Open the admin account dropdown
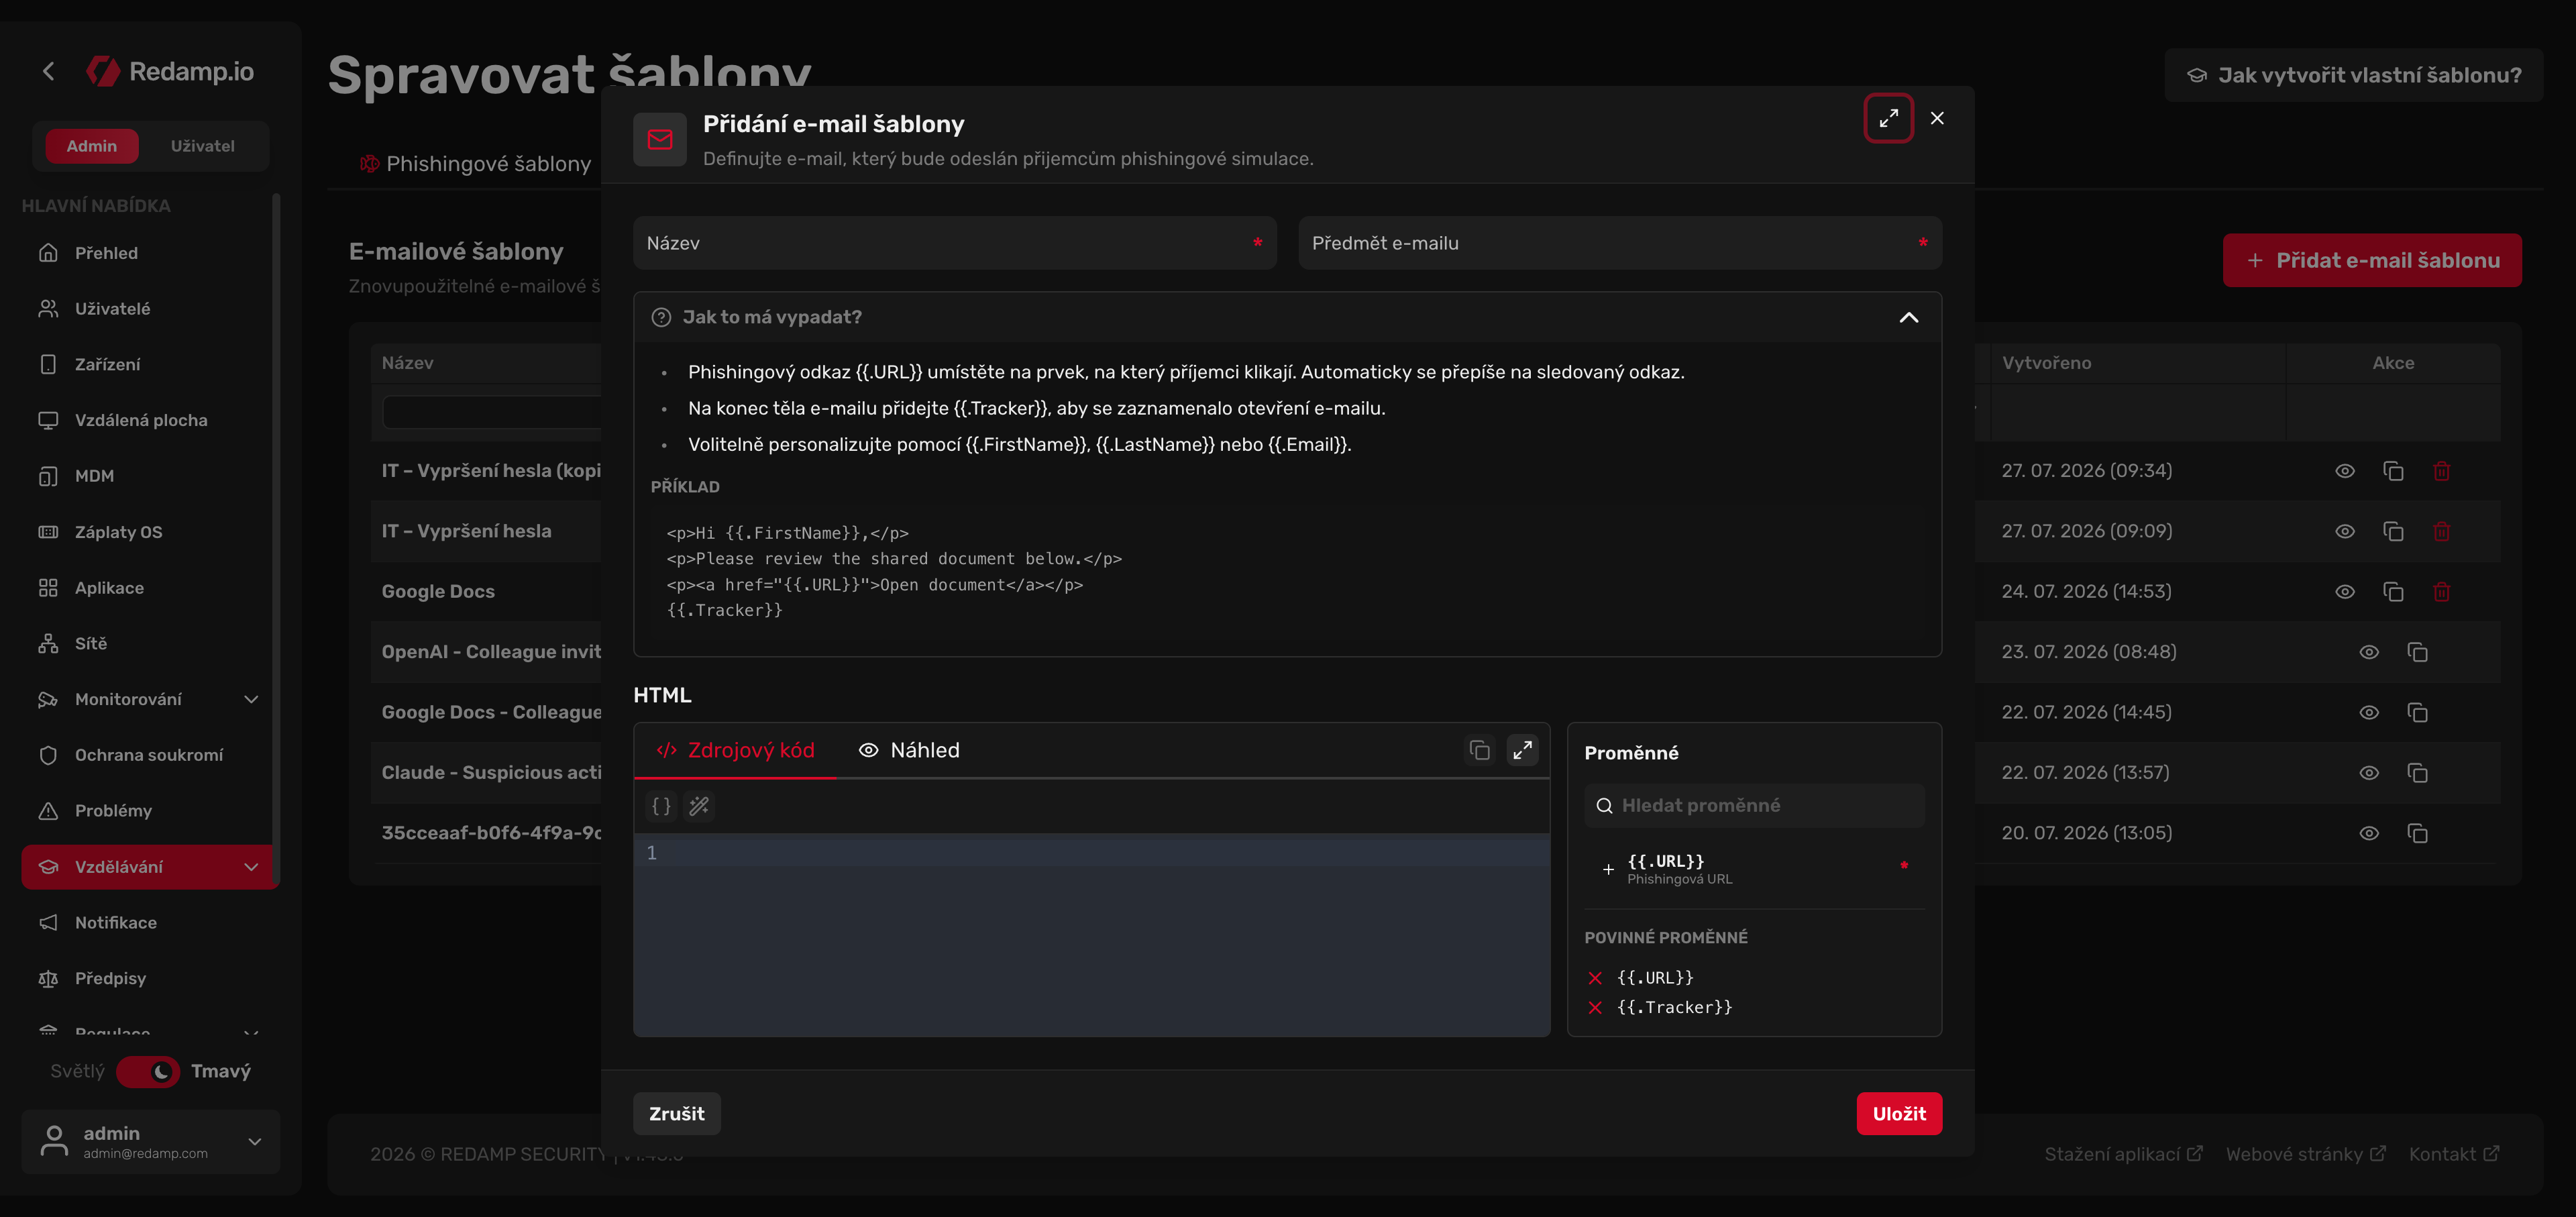Screen dimensions: 2576x1217 (x=150, y=1141)
